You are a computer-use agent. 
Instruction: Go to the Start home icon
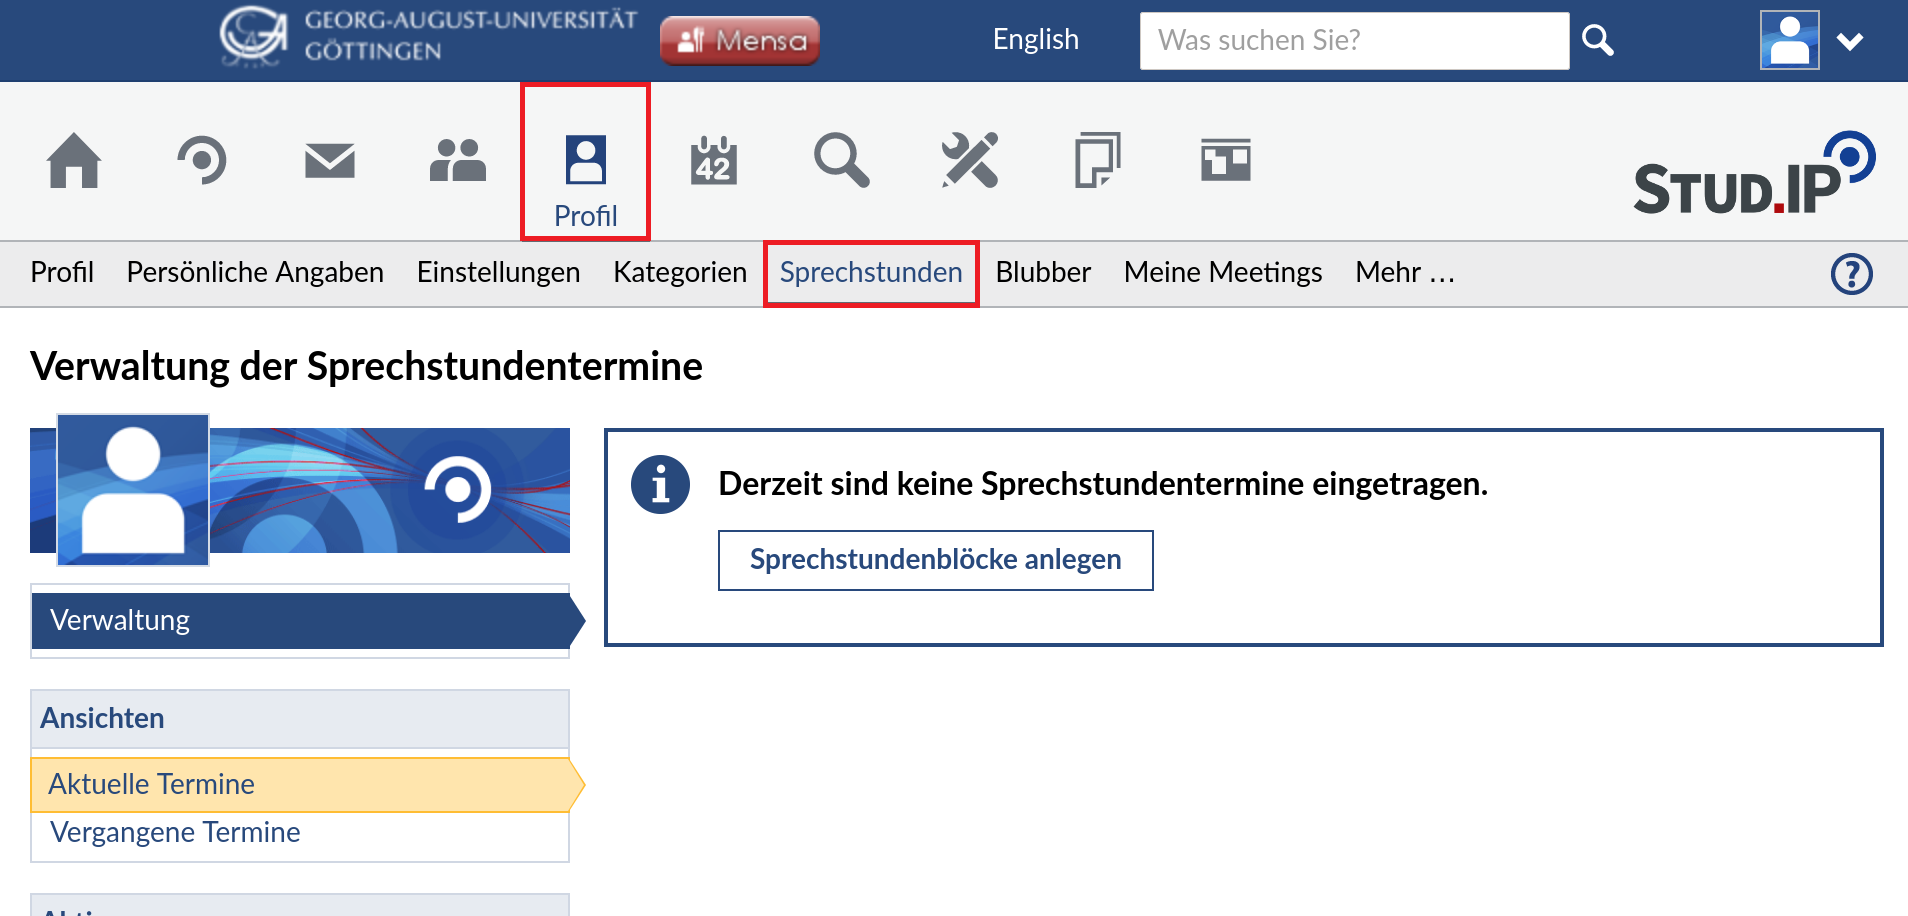tap(74, 161)
